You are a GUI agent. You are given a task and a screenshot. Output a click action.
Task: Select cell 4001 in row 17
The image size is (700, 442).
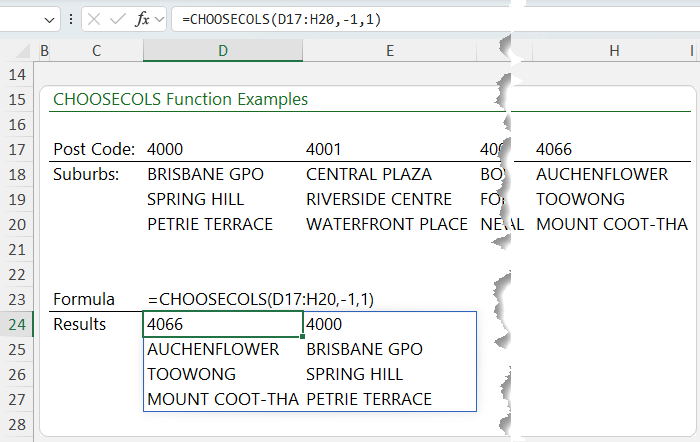click(x=323, y=149)
